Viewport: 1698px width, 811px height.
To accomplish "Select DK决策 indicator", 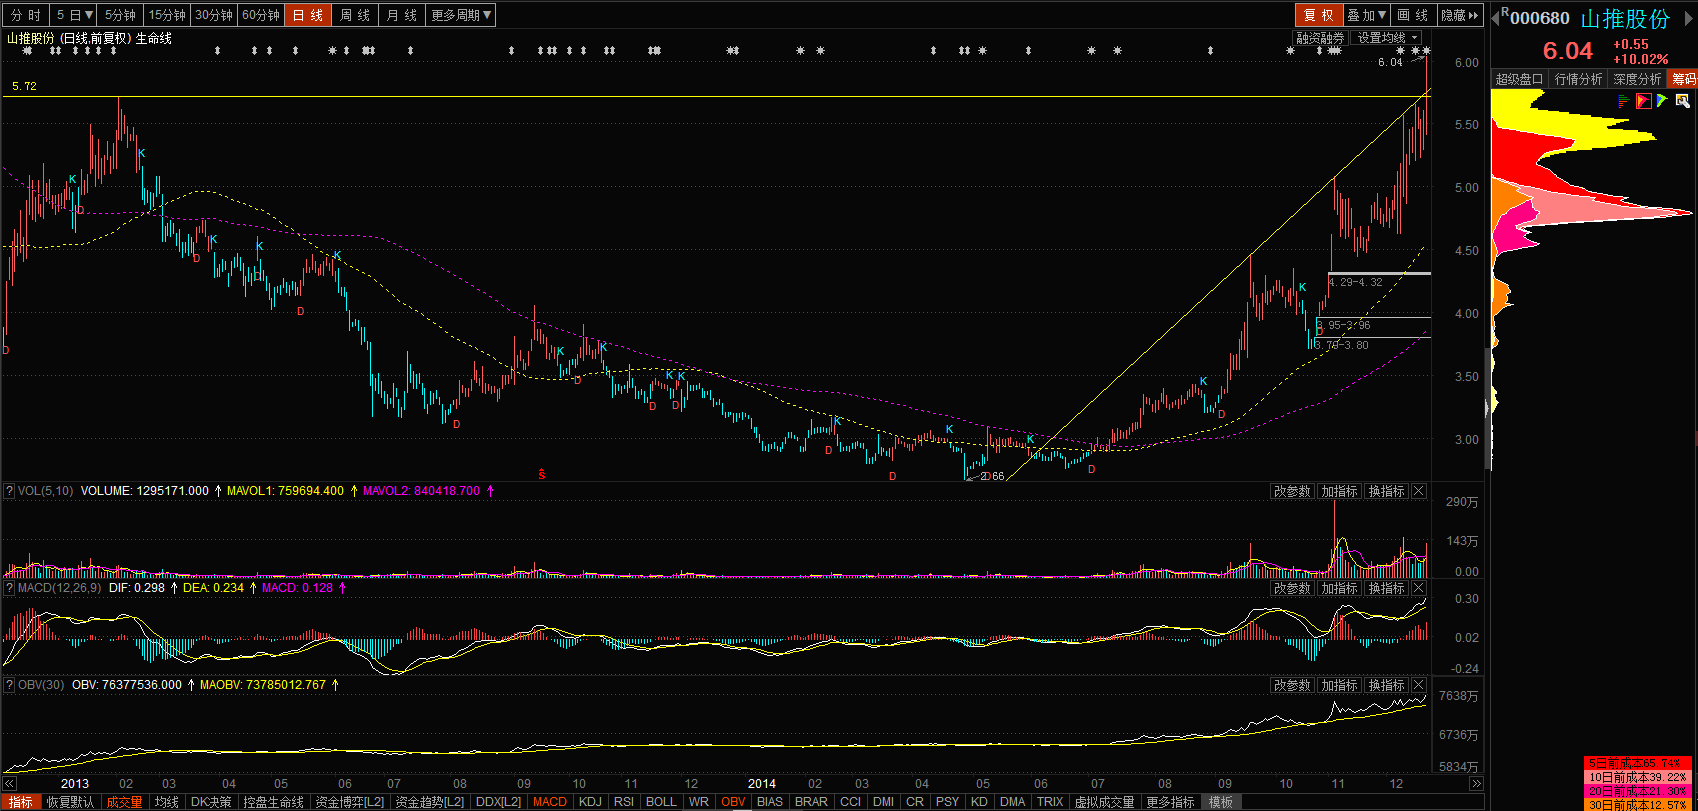I will [x=211, y=802].
